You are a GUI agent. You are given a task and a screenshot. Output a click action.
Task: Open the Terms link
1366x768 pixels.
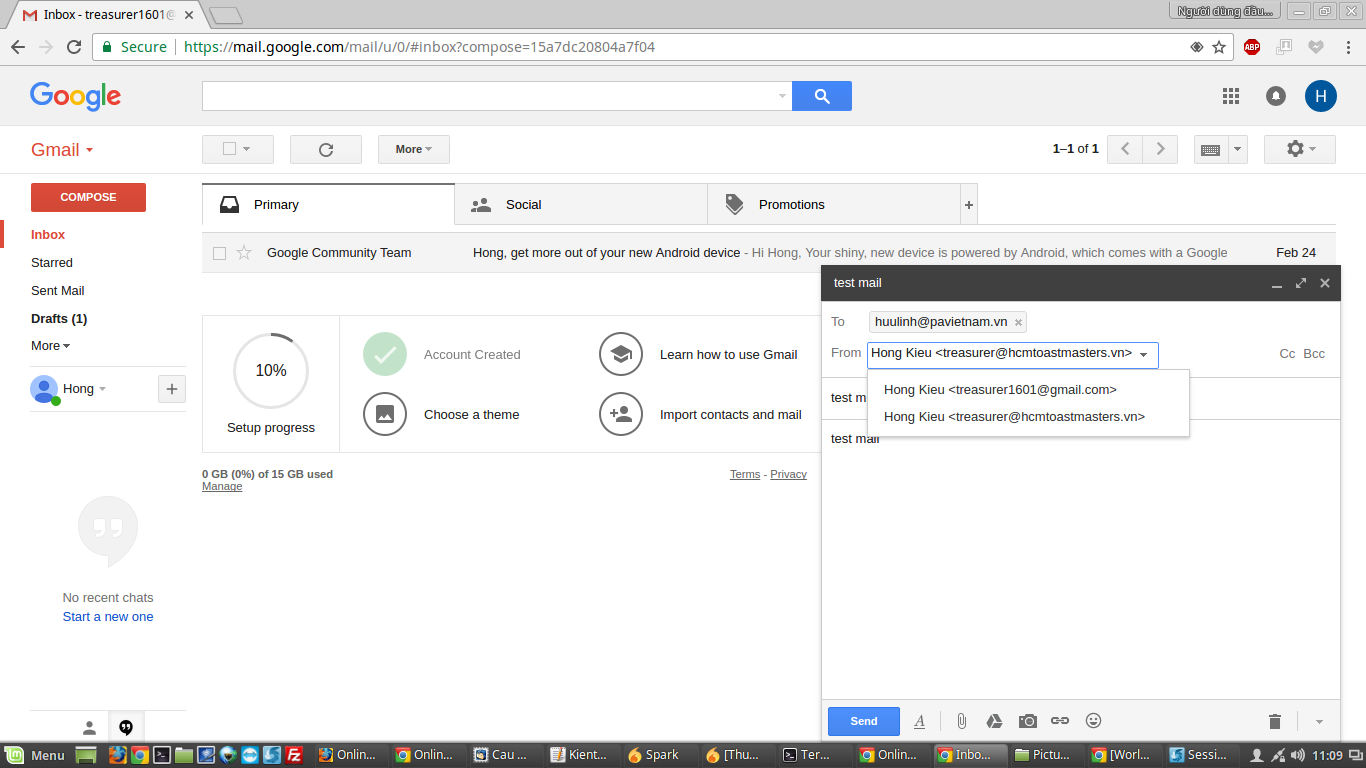[745, 474]
